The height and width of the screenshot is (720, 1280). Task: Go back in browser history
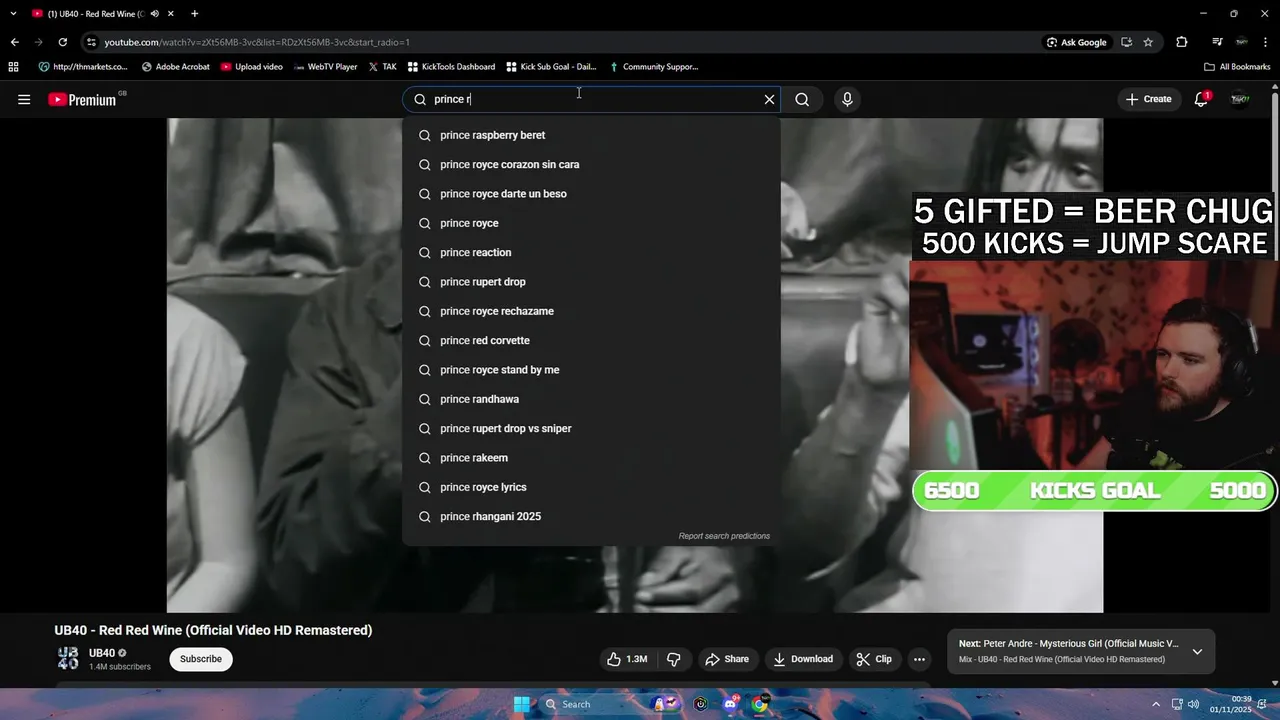[14, 42]
